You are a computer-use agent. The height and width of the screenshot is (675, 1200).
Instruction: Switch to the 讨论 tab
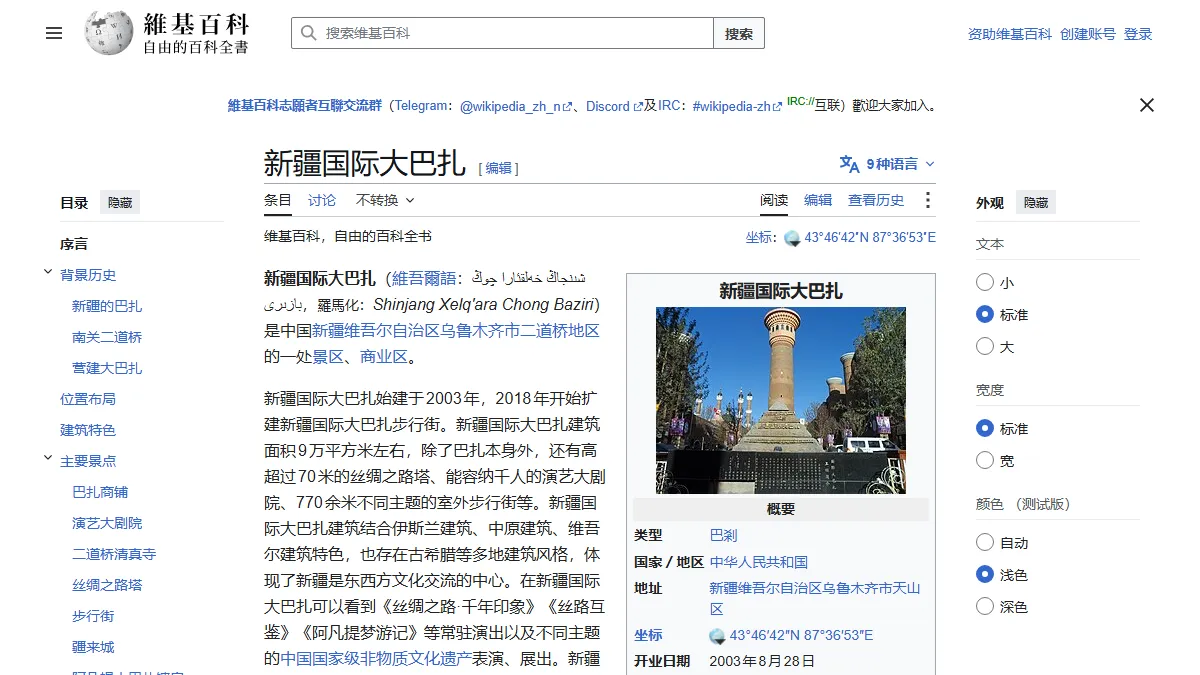(322, 200)
